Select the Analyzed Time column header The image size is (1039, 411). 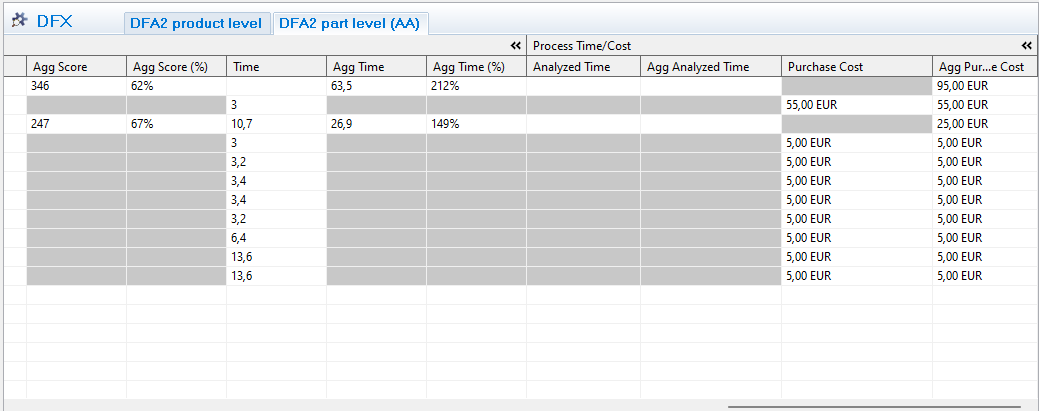coord(583,67)
